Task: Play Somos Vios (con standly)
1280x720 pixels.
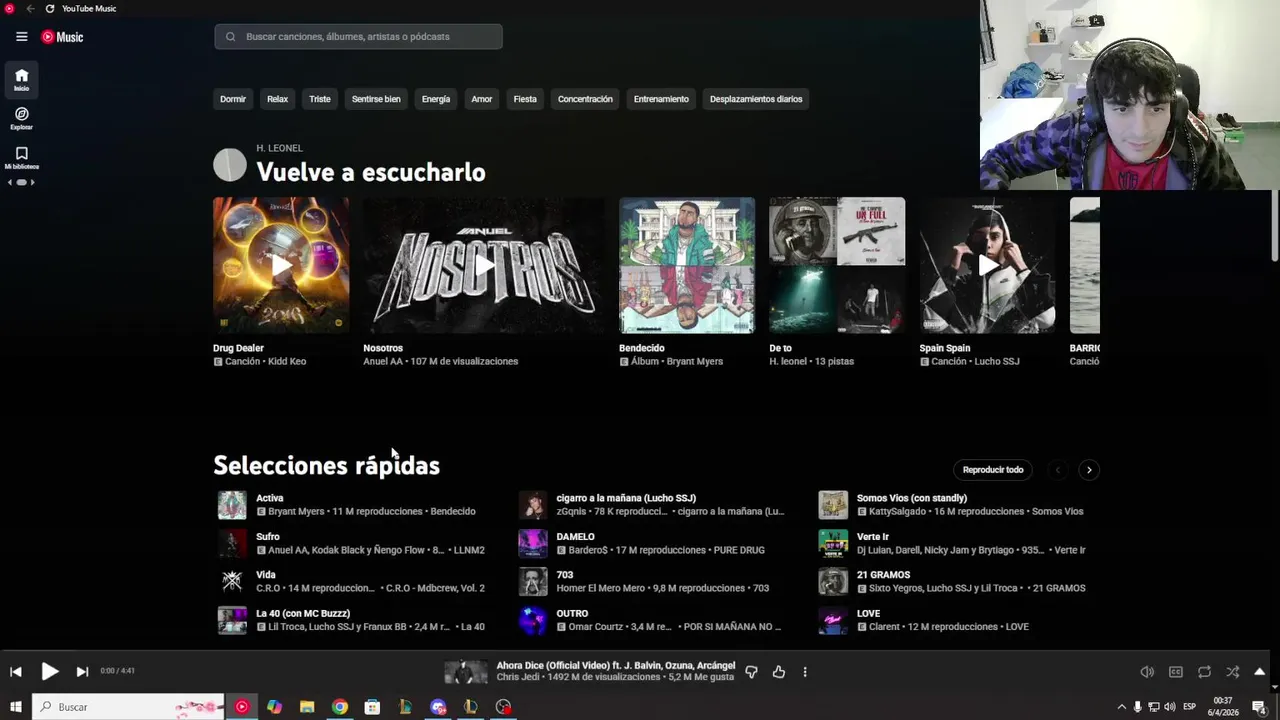Action: 833,505
